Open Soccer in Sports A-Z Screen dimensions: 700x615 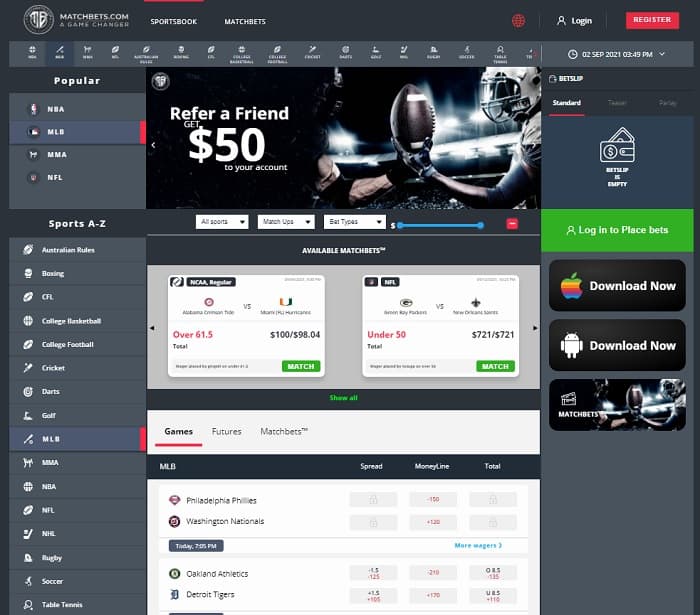pyautogui.click(x=77, y=581)
